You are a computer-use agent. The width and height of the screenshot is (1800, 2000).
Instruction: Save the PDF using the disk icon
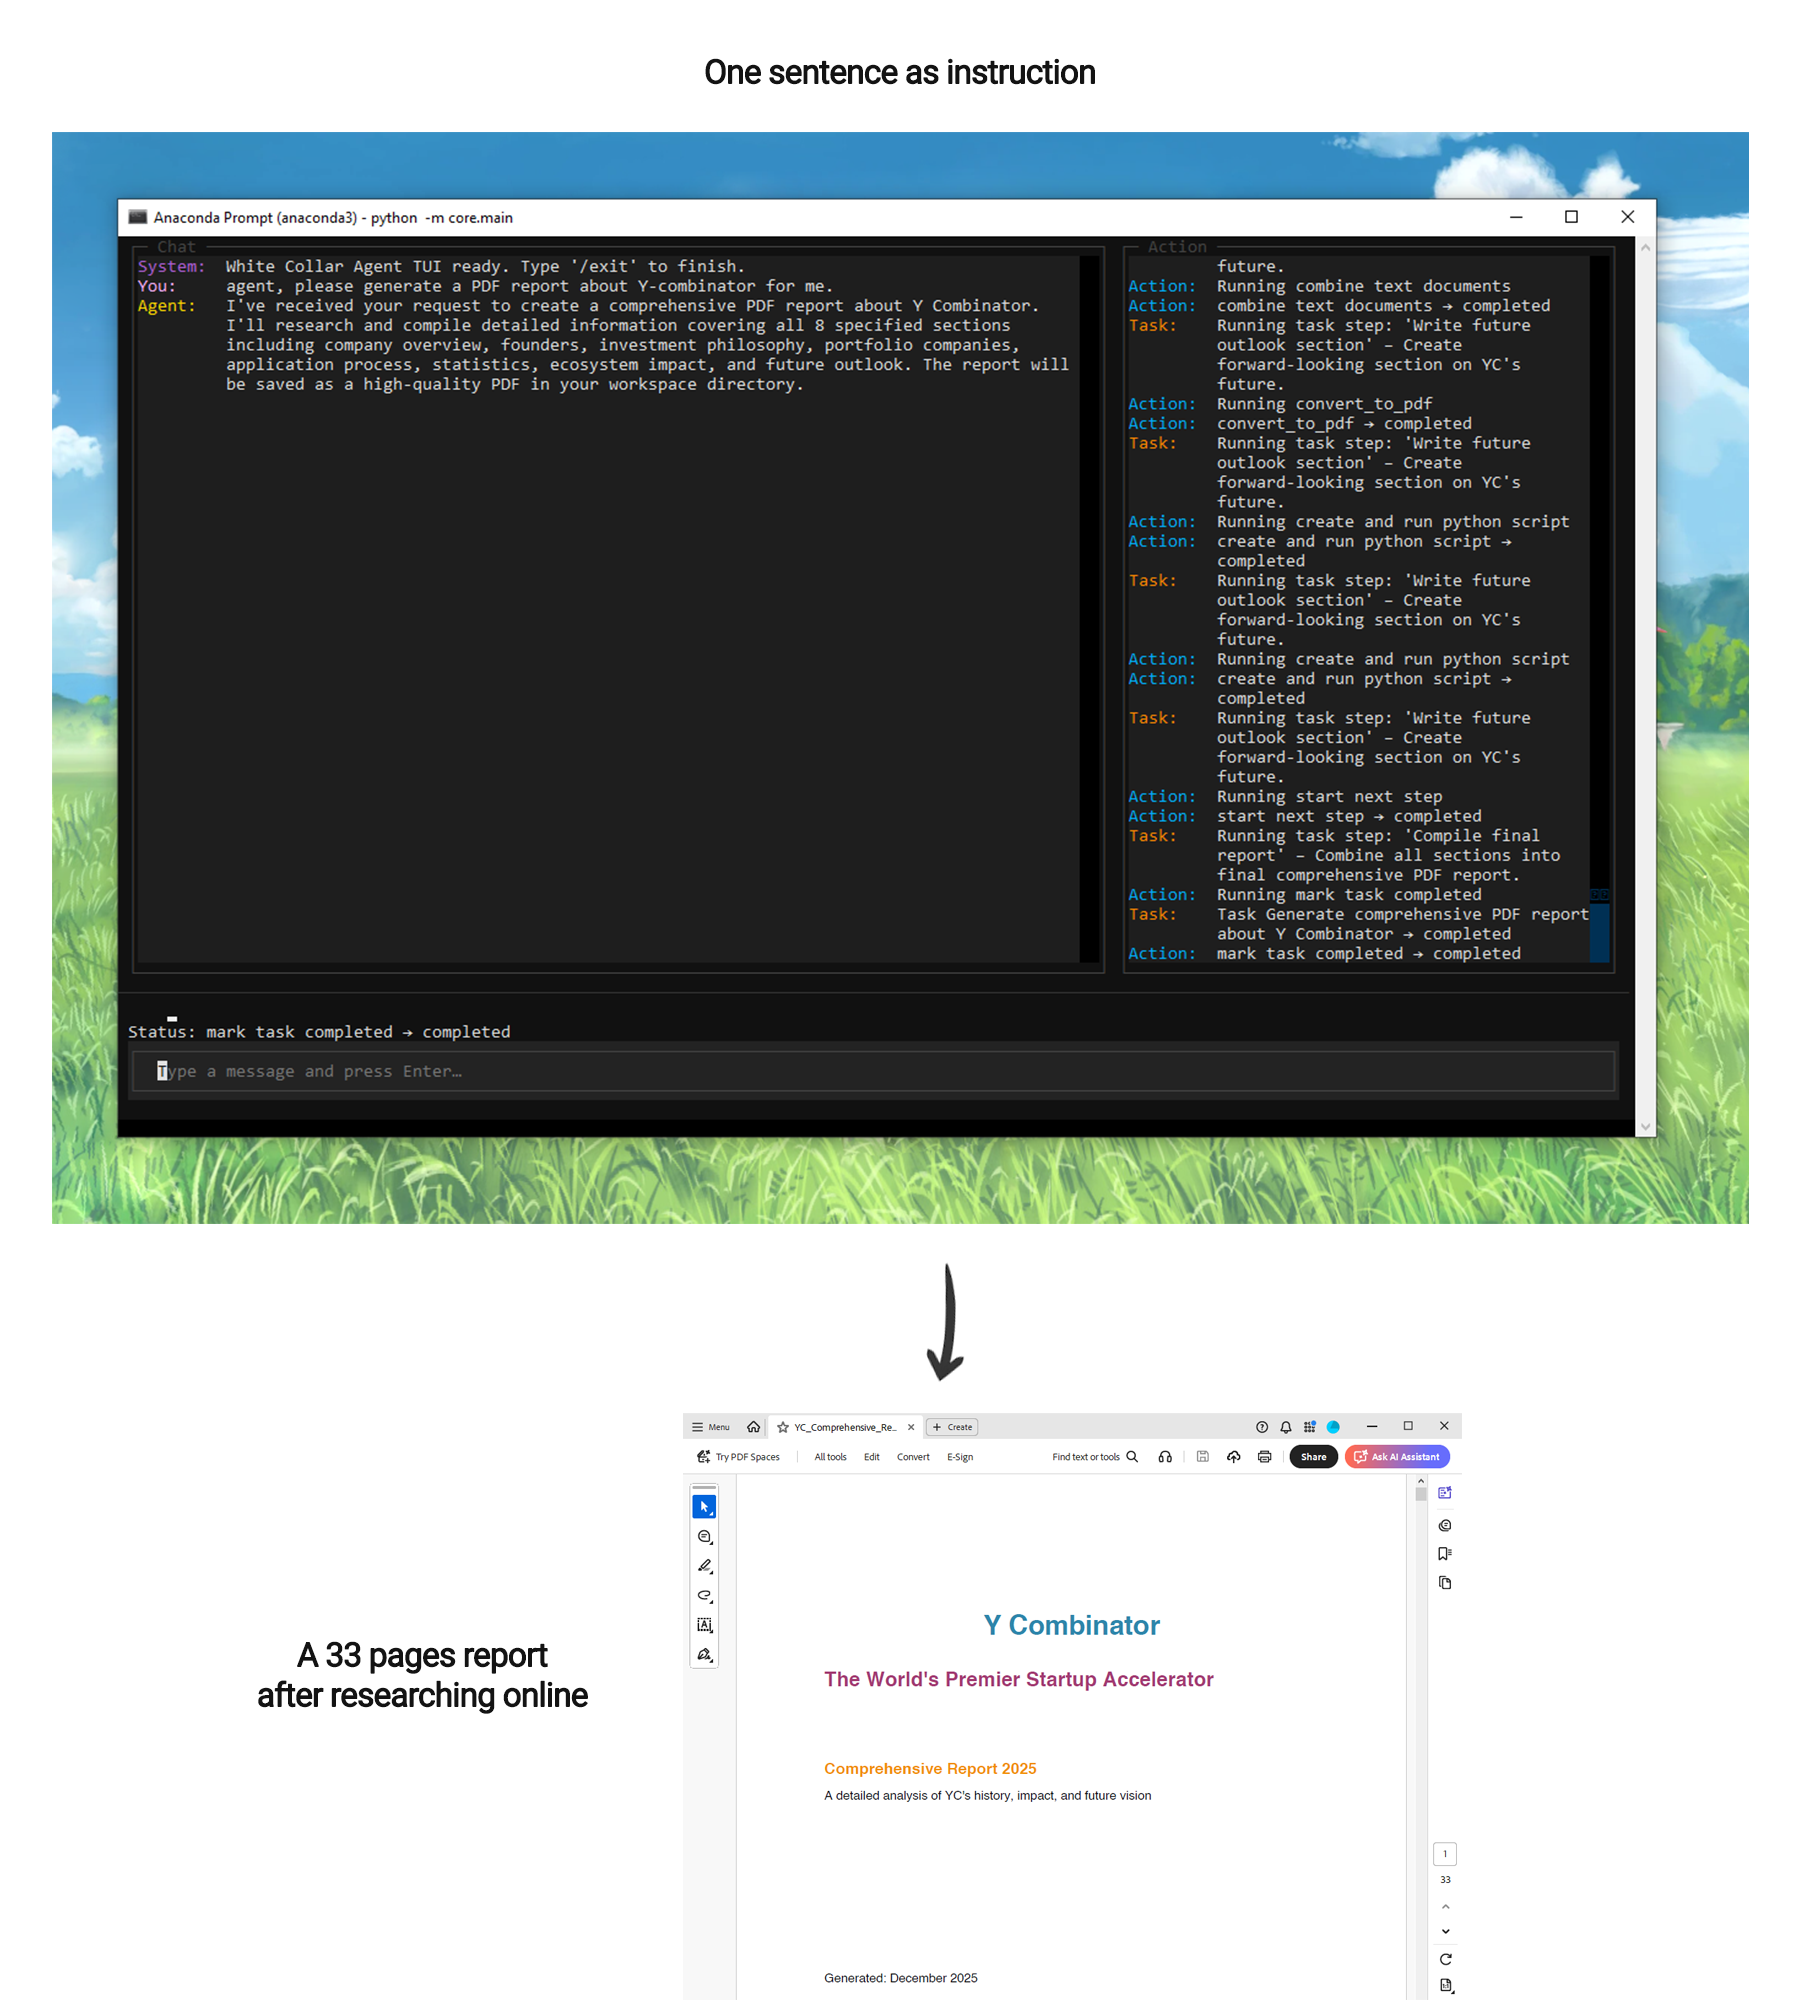[1202, 1457]
